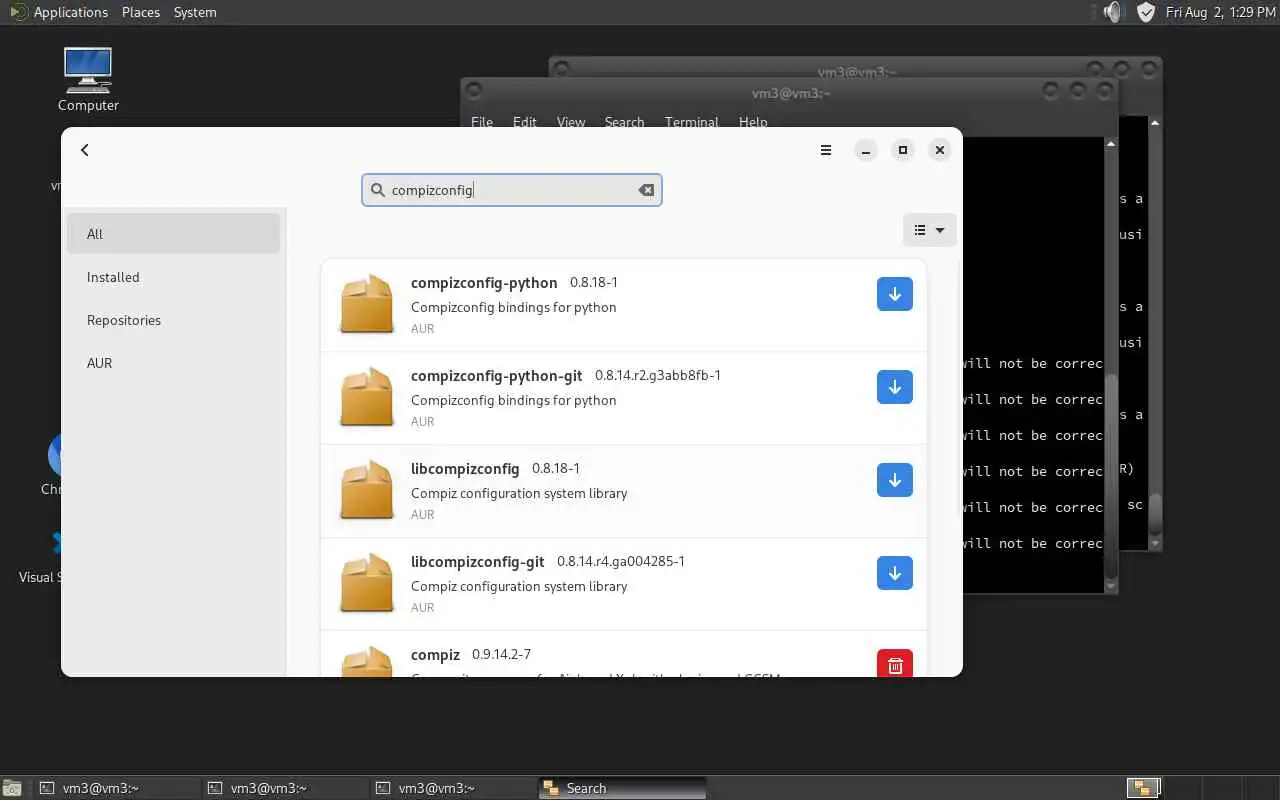Select the All category in sidebar
Screen dimensions: 1280x800
coord(174,234)
